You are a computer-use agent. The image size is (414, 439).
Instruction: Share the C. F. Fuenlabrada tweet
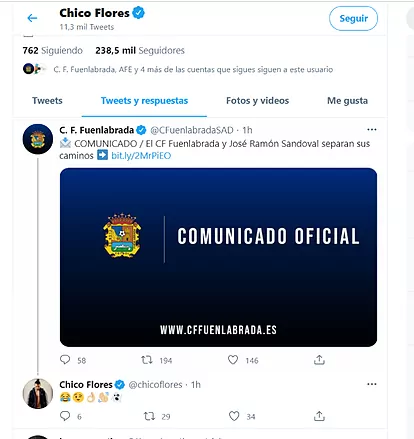tap(319, 360)
